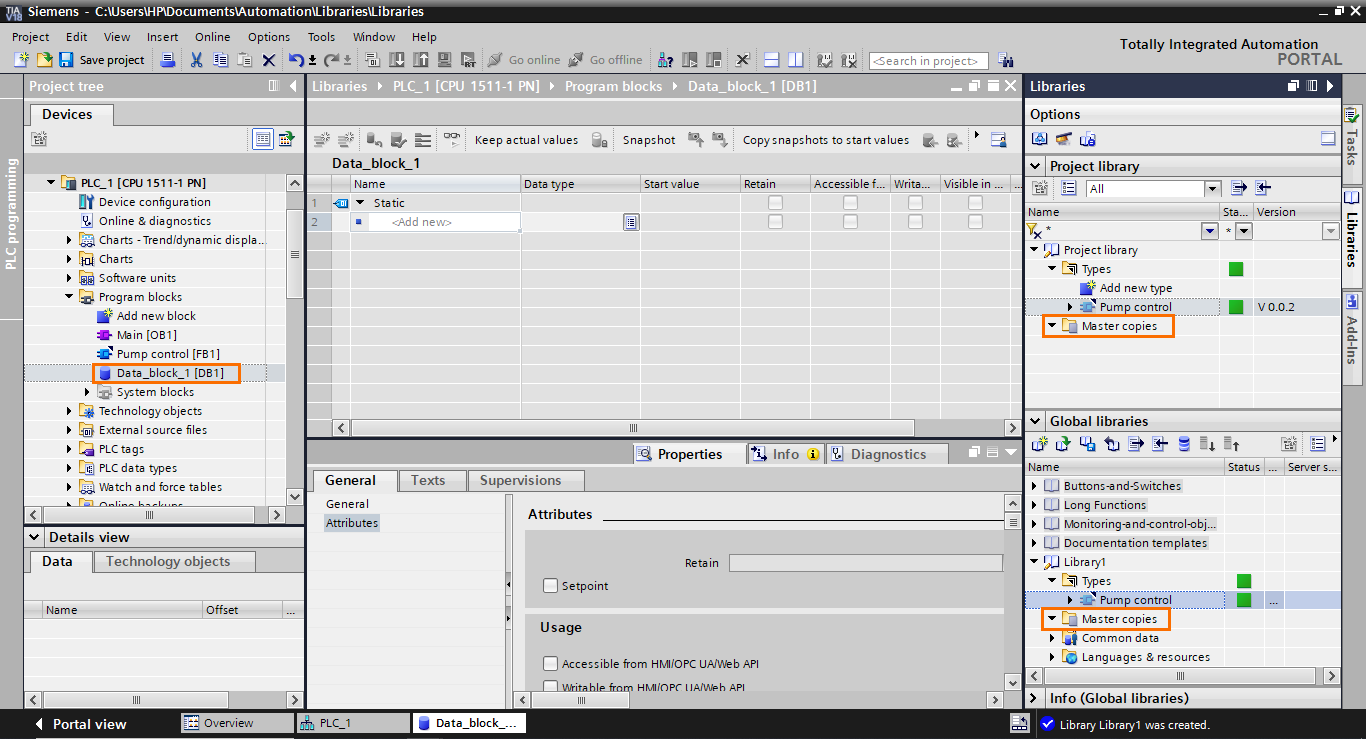Switch to the Texts tab in Properties

tap(431, 480)
